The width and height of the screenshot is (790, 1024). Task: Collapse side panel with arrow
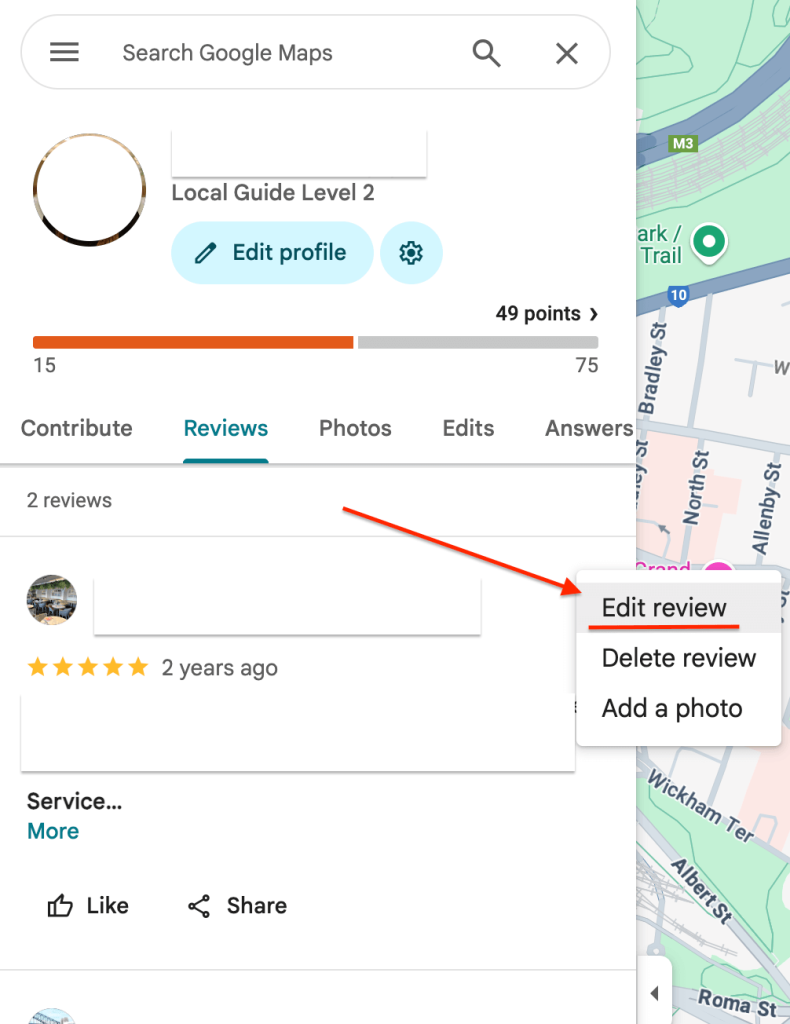tap(654, 993)
